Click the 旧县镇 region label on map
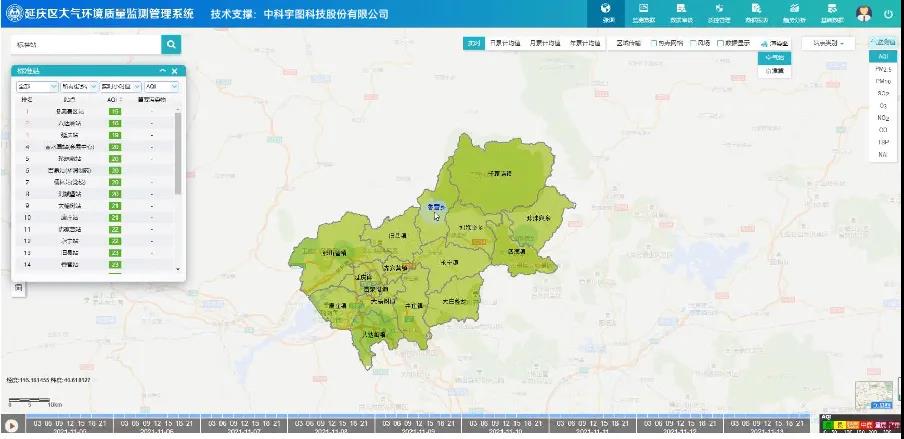 click(x=398, y=236)
